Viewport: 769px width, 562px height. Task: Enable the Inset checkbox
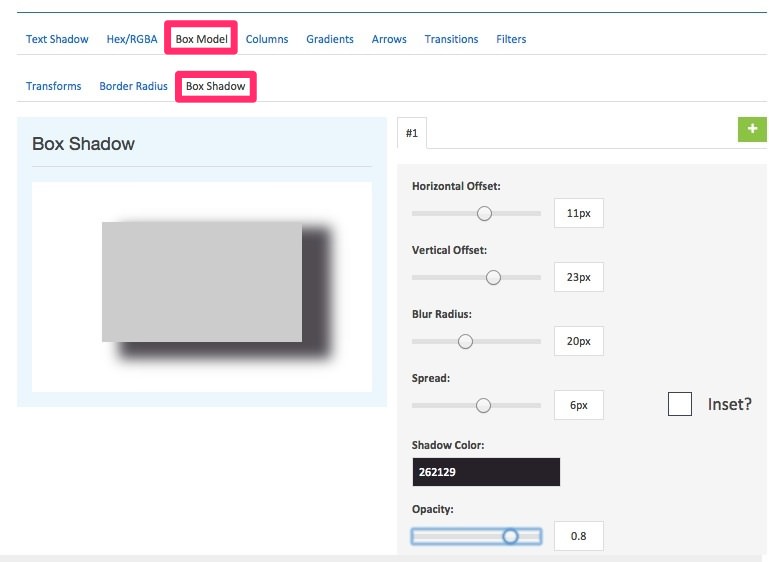pos(680,404)
